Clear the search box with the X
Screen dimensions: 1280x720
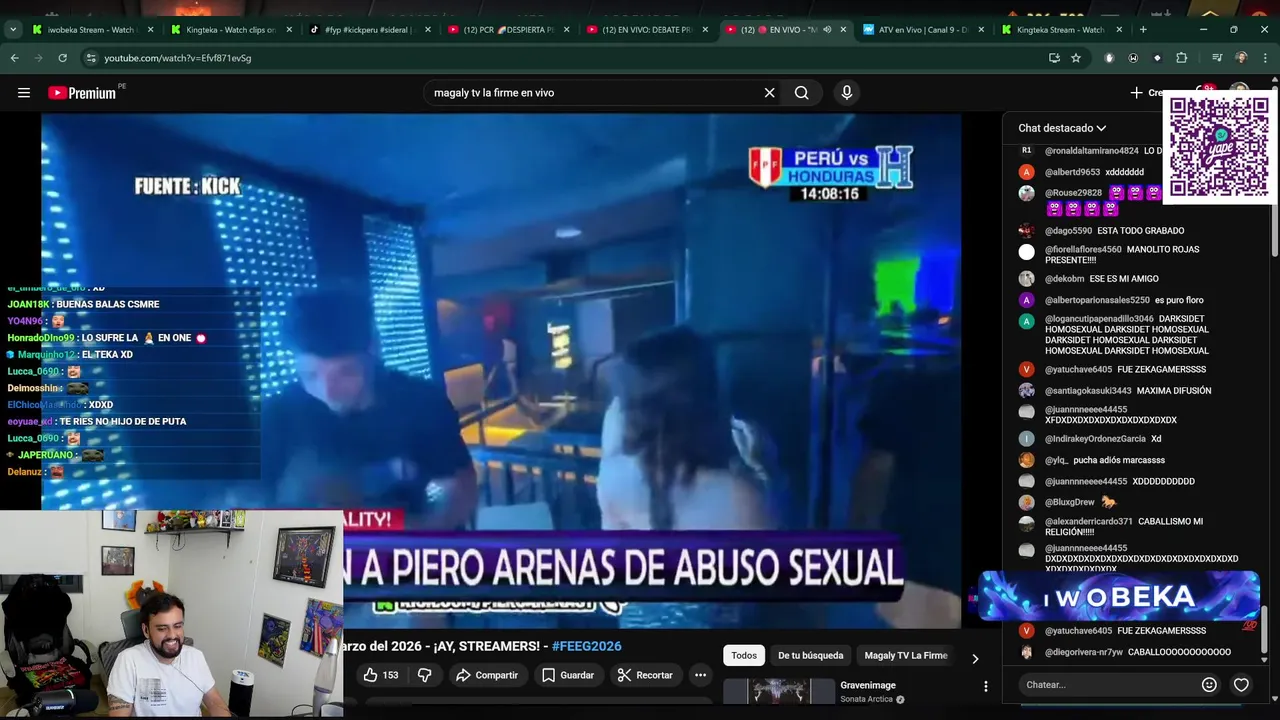coord(769,93)
